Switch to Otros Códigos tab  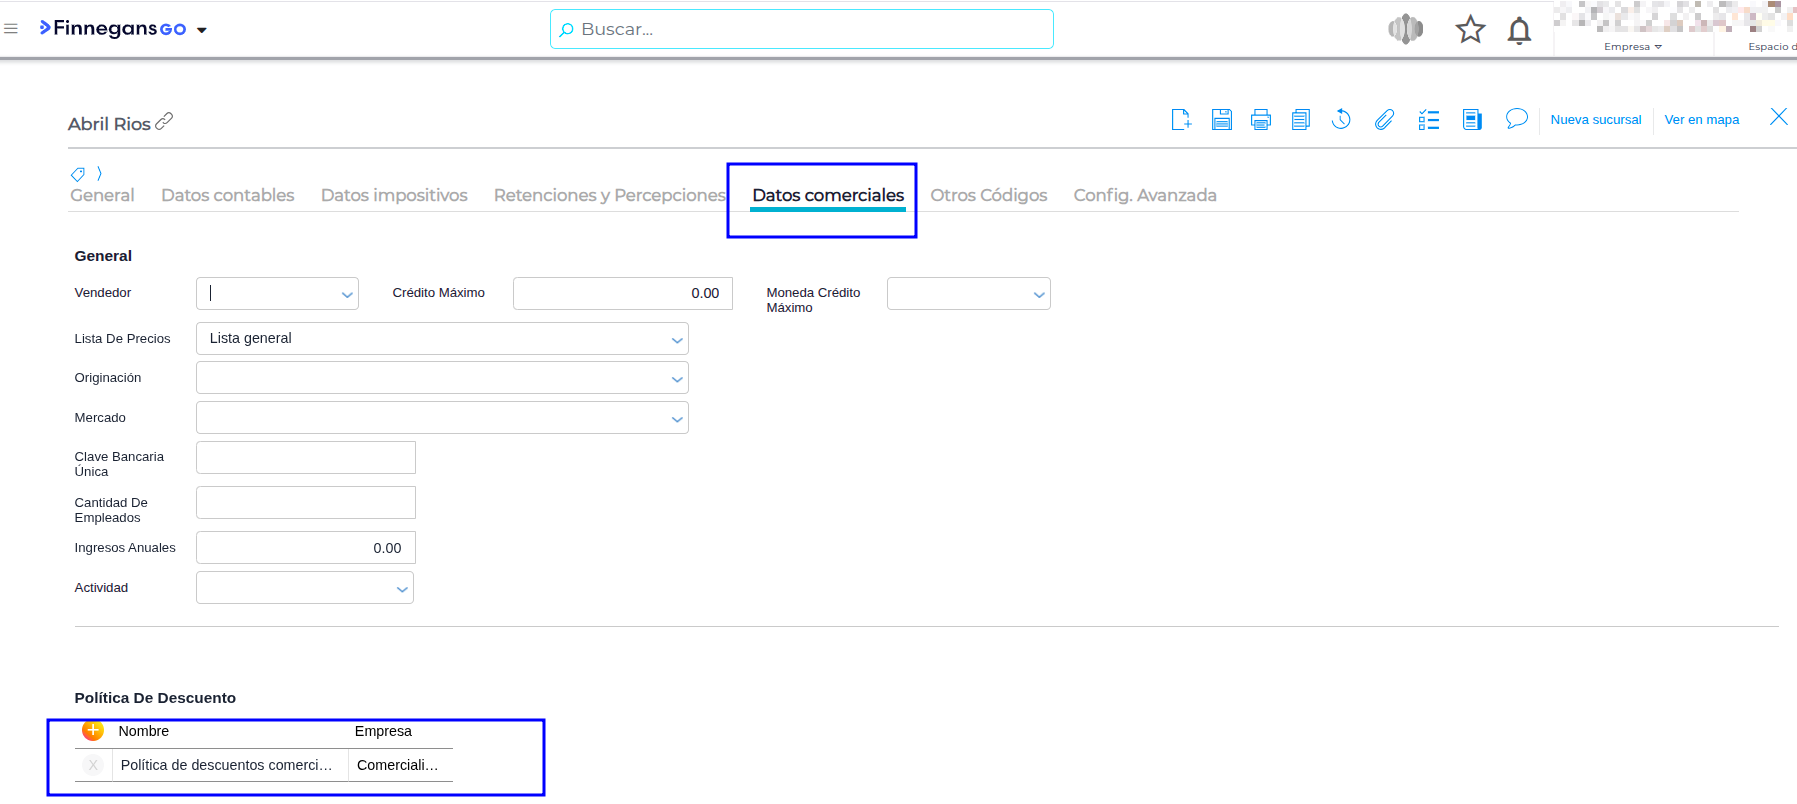pos(988,195)
